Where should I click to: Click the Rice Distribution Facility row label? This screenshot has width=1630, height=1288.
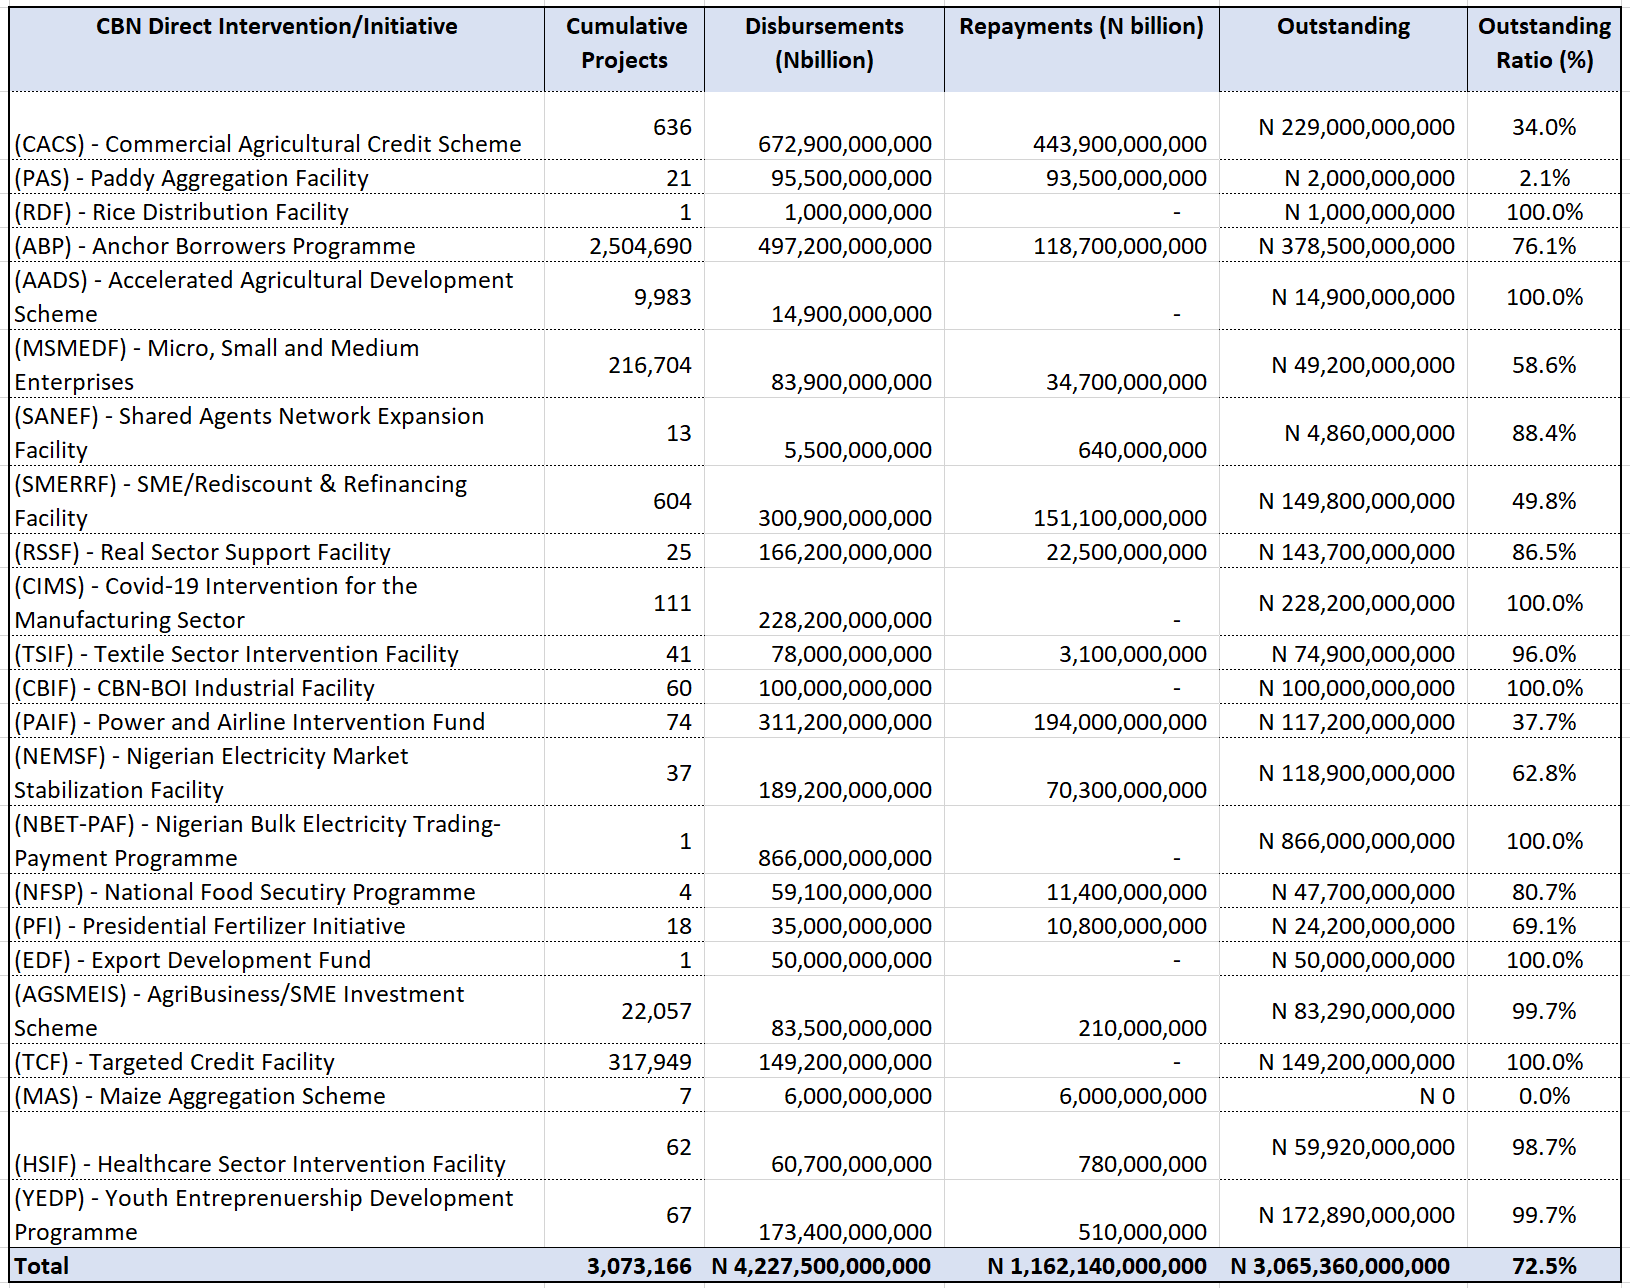point(182,212)
